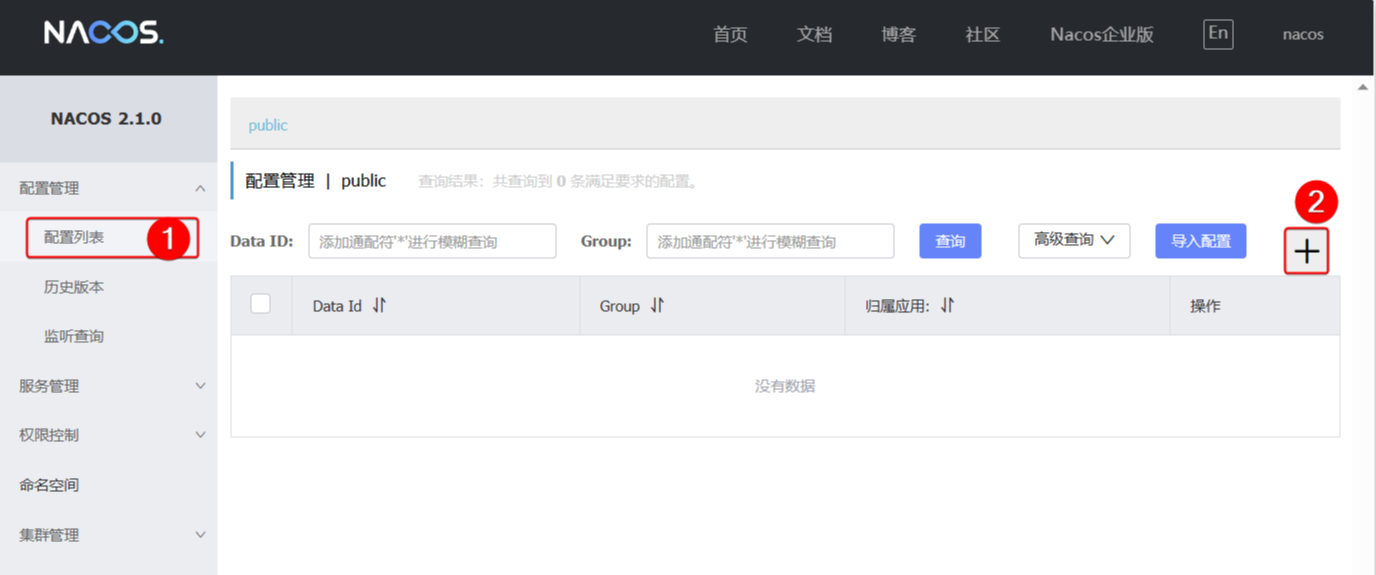Open 监听查询 in the sidebar
The width and height of the screenshot is (1376, 575).
(x=74, y=337)
